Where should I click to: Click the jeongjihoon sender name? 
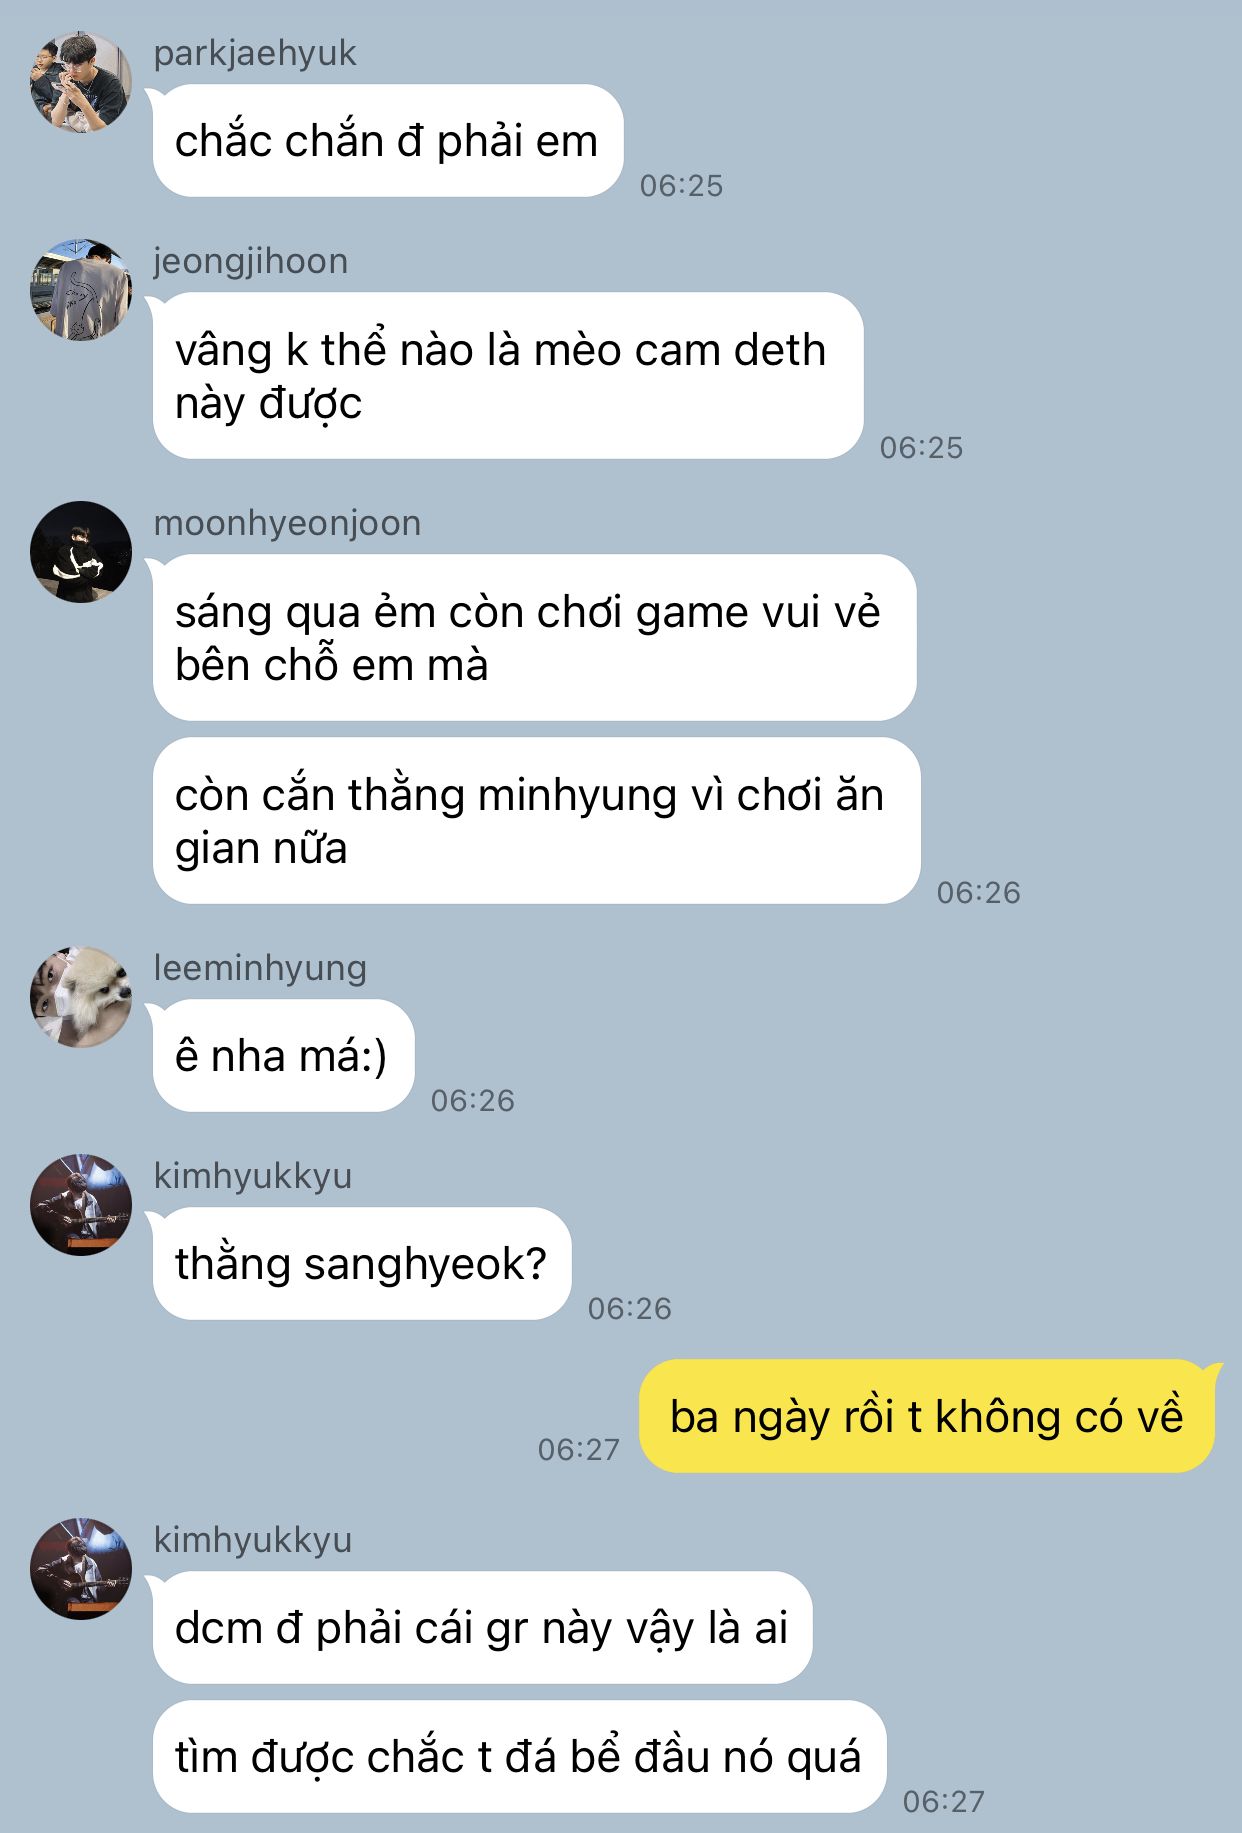point(251,261)
